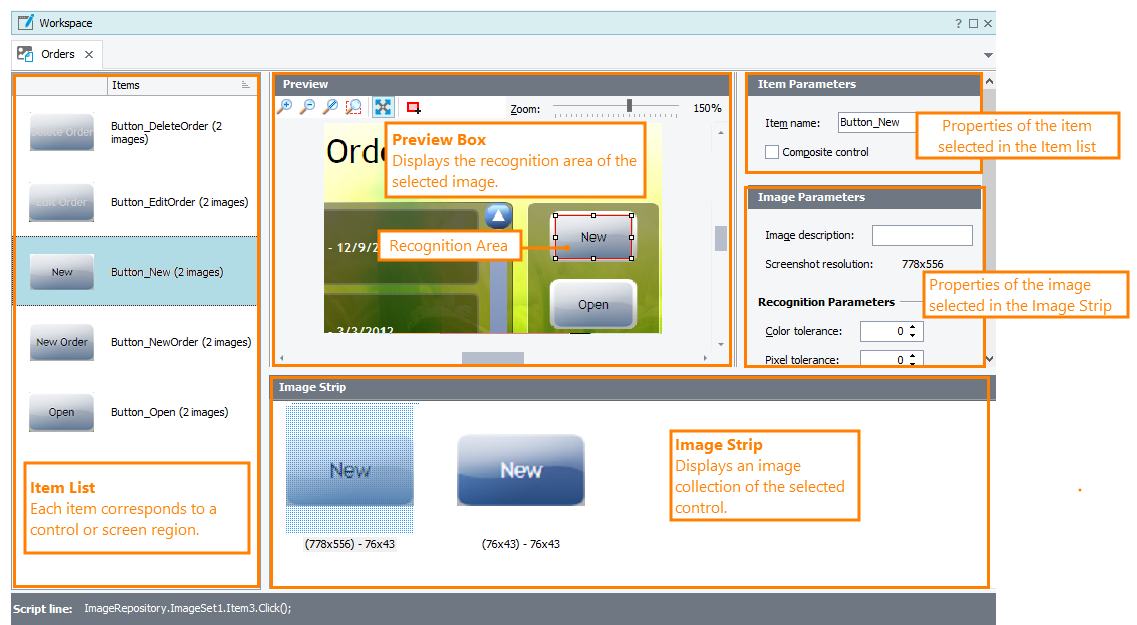Viewport: 1137px width, 625px height.
Task: Enable the fit-to-window preview mode
Action: coord(381,107)
